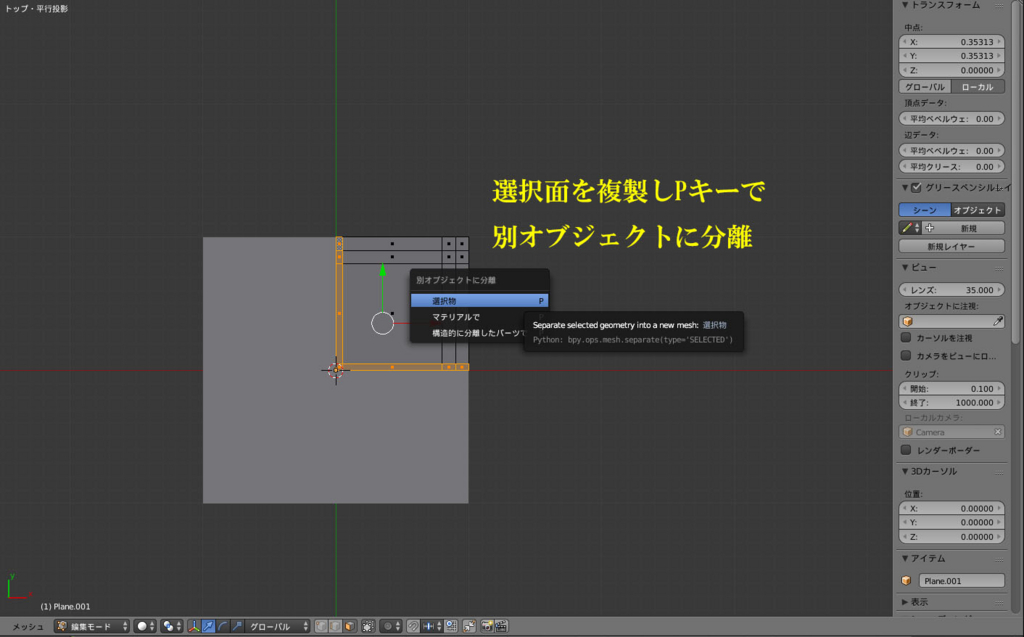This screenshot has height=637, width=1024.
Task: Select the translate manipulator arrow icon
Action: tap(208, 626)
